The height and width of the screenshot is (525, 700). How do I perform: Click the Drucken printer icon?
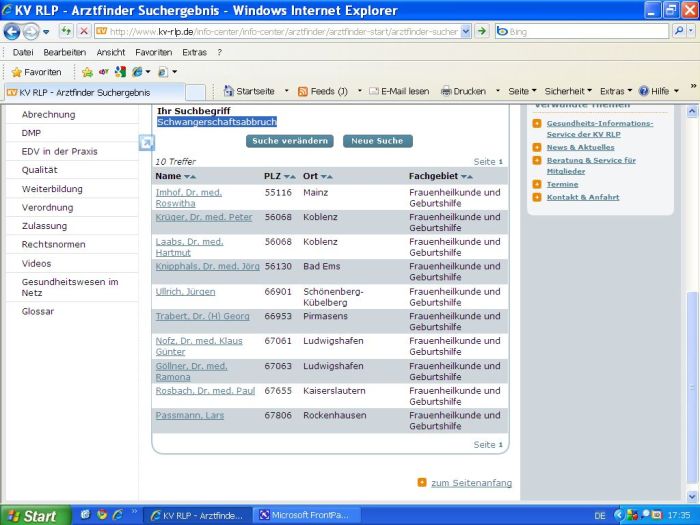(x=446, y=91)
